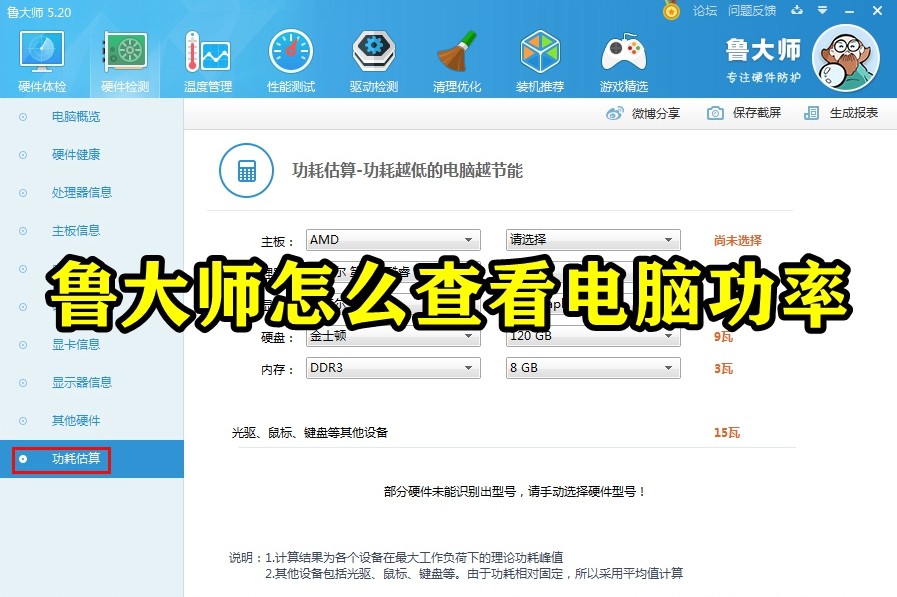Select 主板信息 in the sidebar
This screenshot has height=597, width=897.
pyautogui.click(x=76, y=230)
